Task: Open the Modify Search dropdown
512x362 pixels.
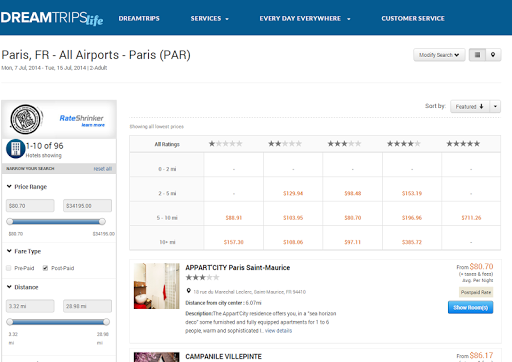Action: (439, 55)
